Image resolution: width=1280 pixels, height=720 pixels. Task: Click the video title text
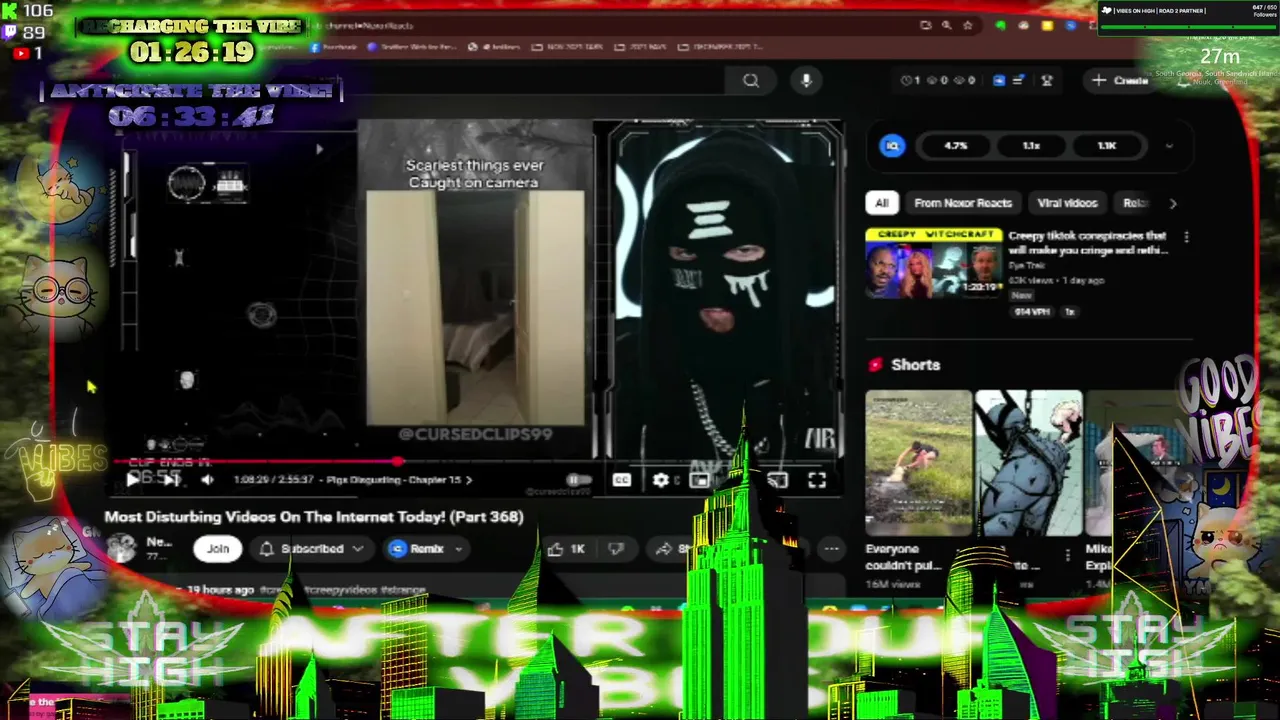point(314,517)
